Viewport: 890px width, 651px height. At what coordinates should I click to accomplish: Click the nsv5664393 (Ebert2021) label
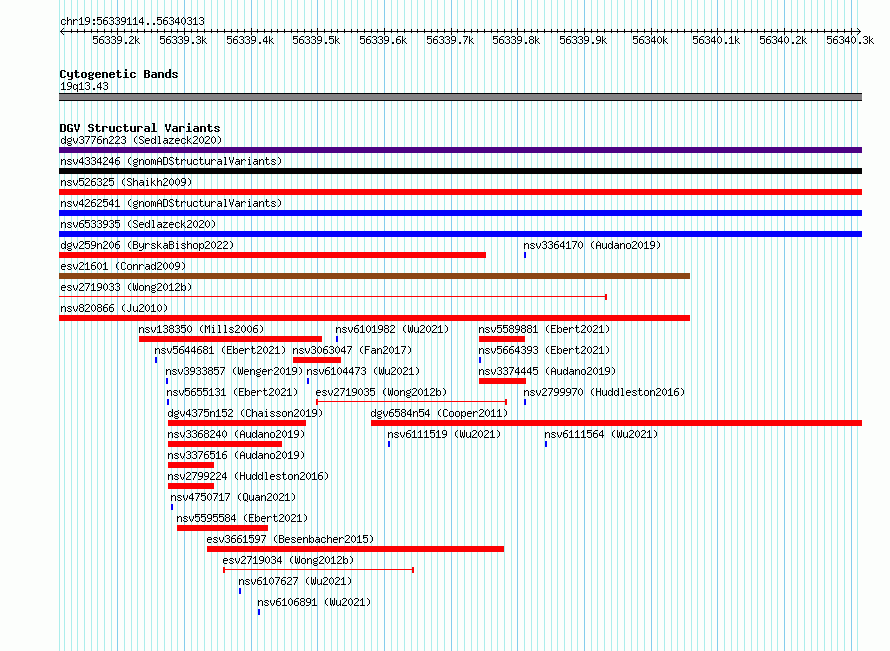[x=544, y=350]
